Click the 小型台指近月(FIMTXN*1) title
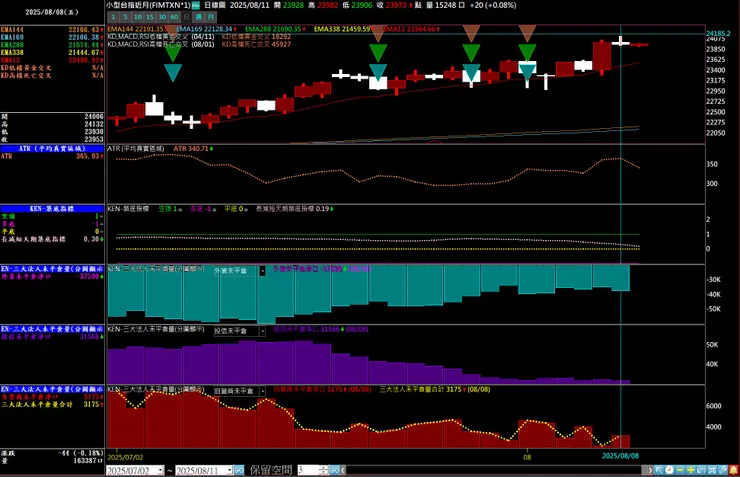 pos(148,5)
